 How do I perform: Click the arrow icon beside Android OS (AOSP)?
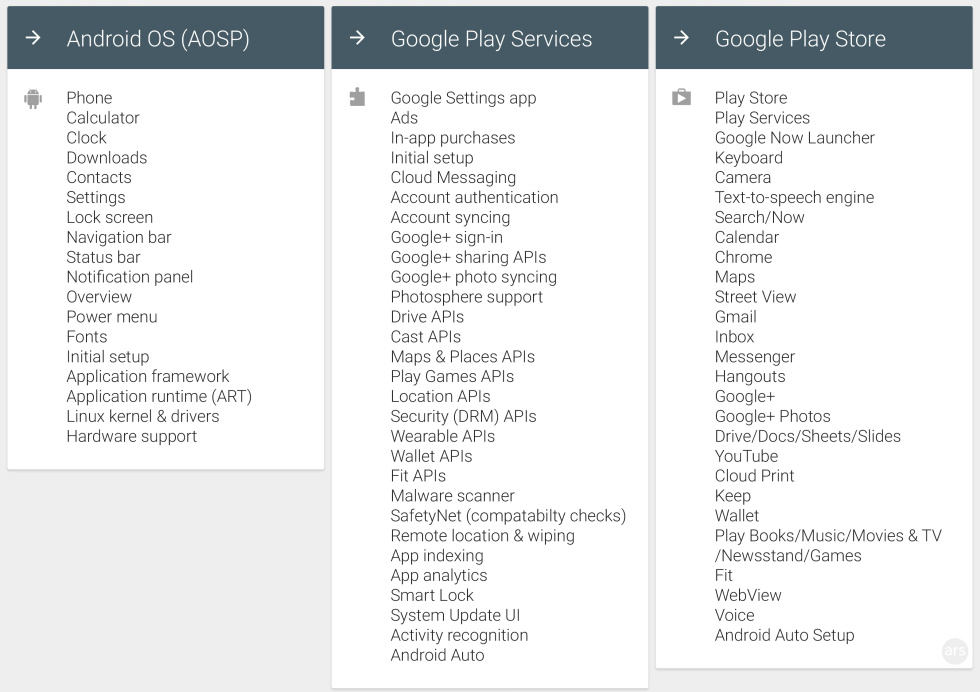[33, 38]
